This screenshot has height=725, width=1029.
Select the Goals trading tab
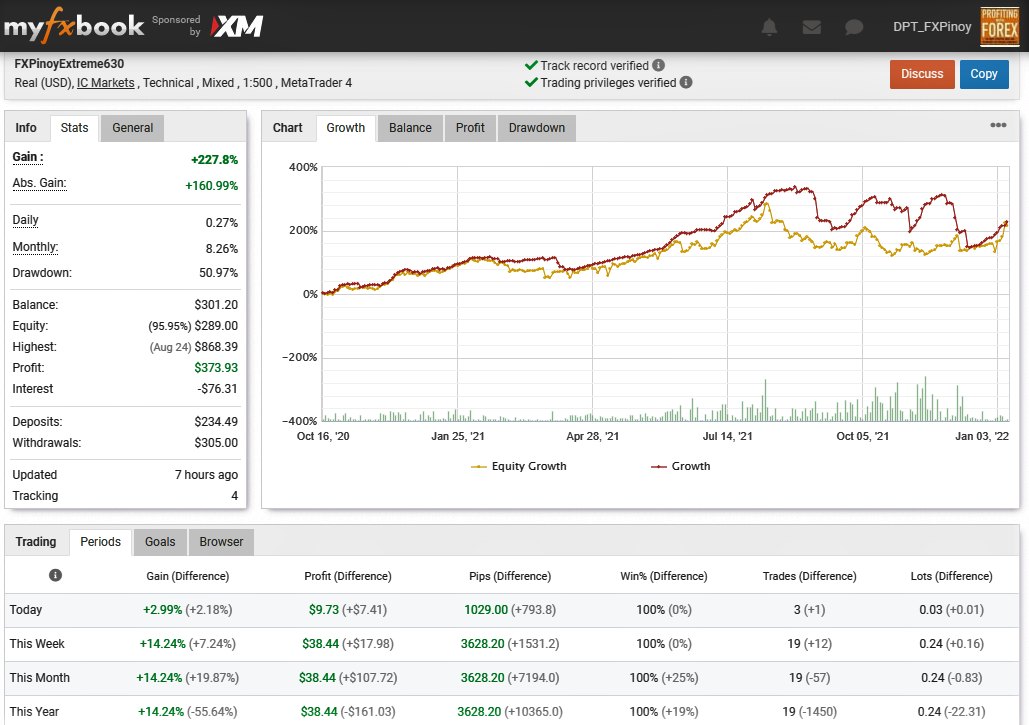(160, 542)
